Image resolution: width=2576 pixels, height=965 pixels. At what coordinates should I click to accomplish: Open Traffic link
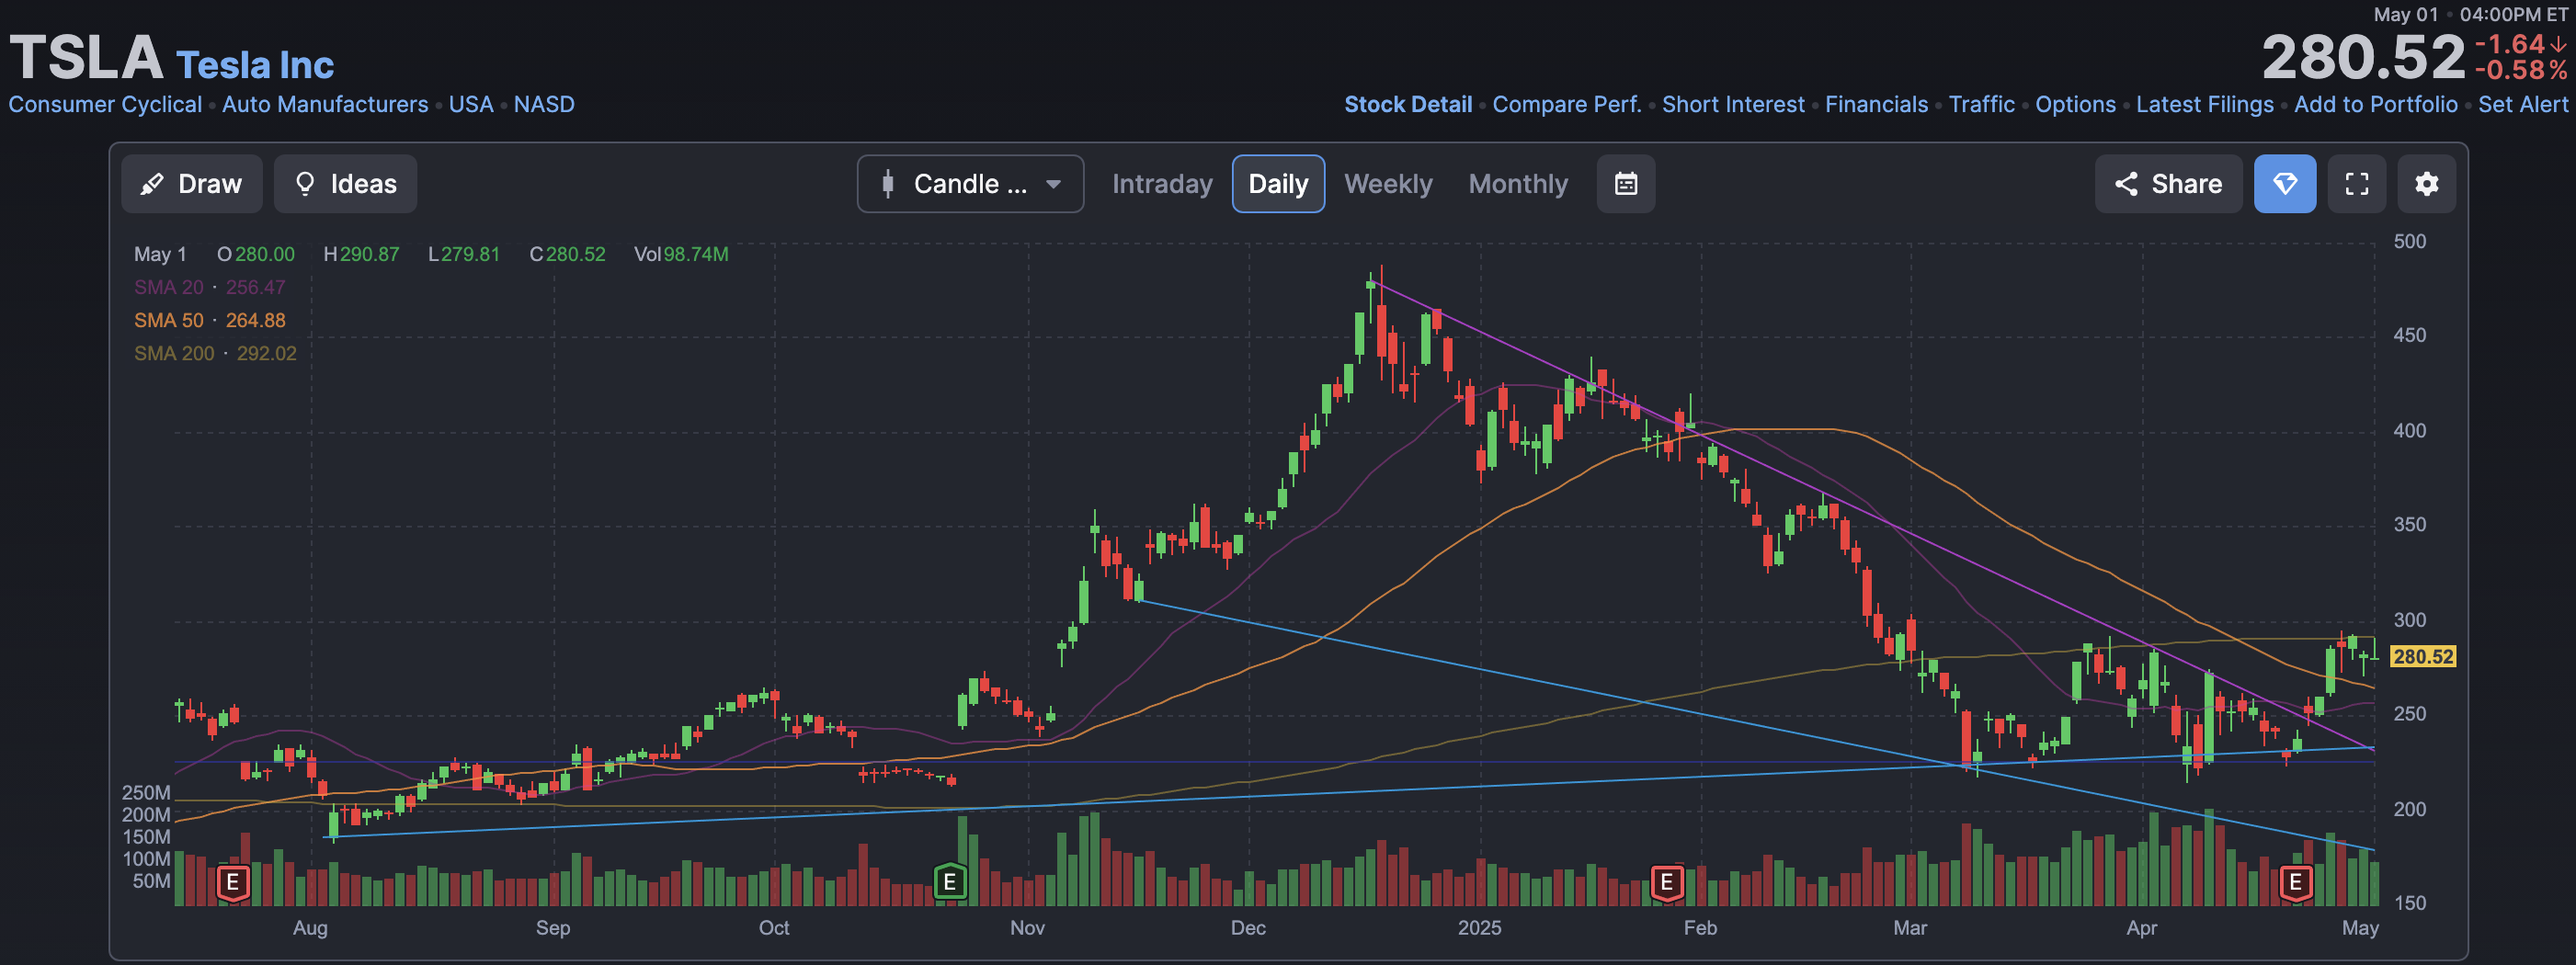[x=1981, y=104]
